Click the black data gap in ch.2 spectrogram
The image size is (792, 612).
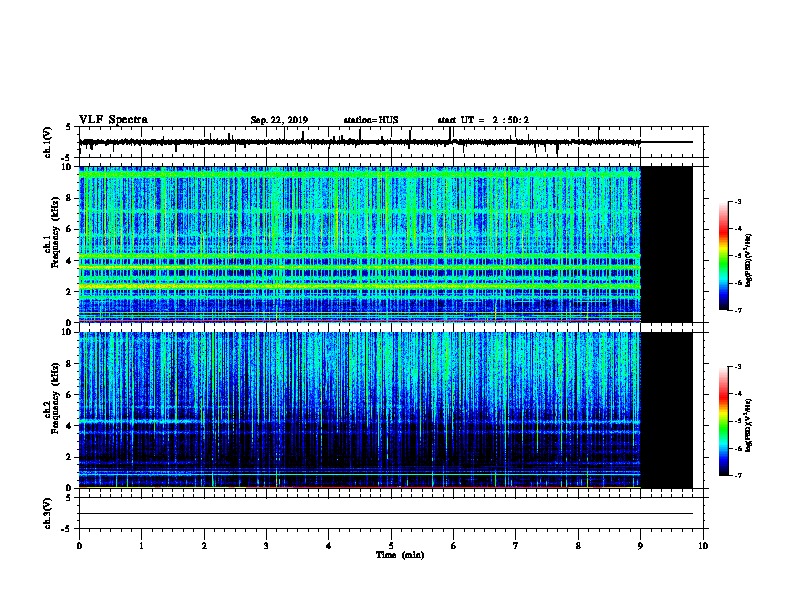pos(667,410)
